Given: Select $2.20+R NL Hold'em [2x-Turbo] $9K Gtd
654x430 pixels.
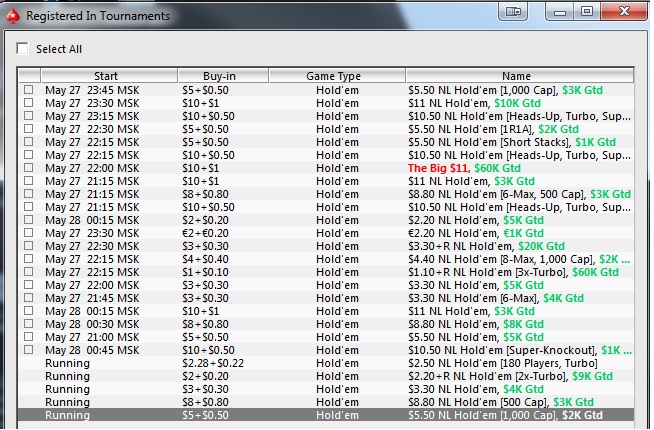Looking at the screenshot, I should pos(326,376).
